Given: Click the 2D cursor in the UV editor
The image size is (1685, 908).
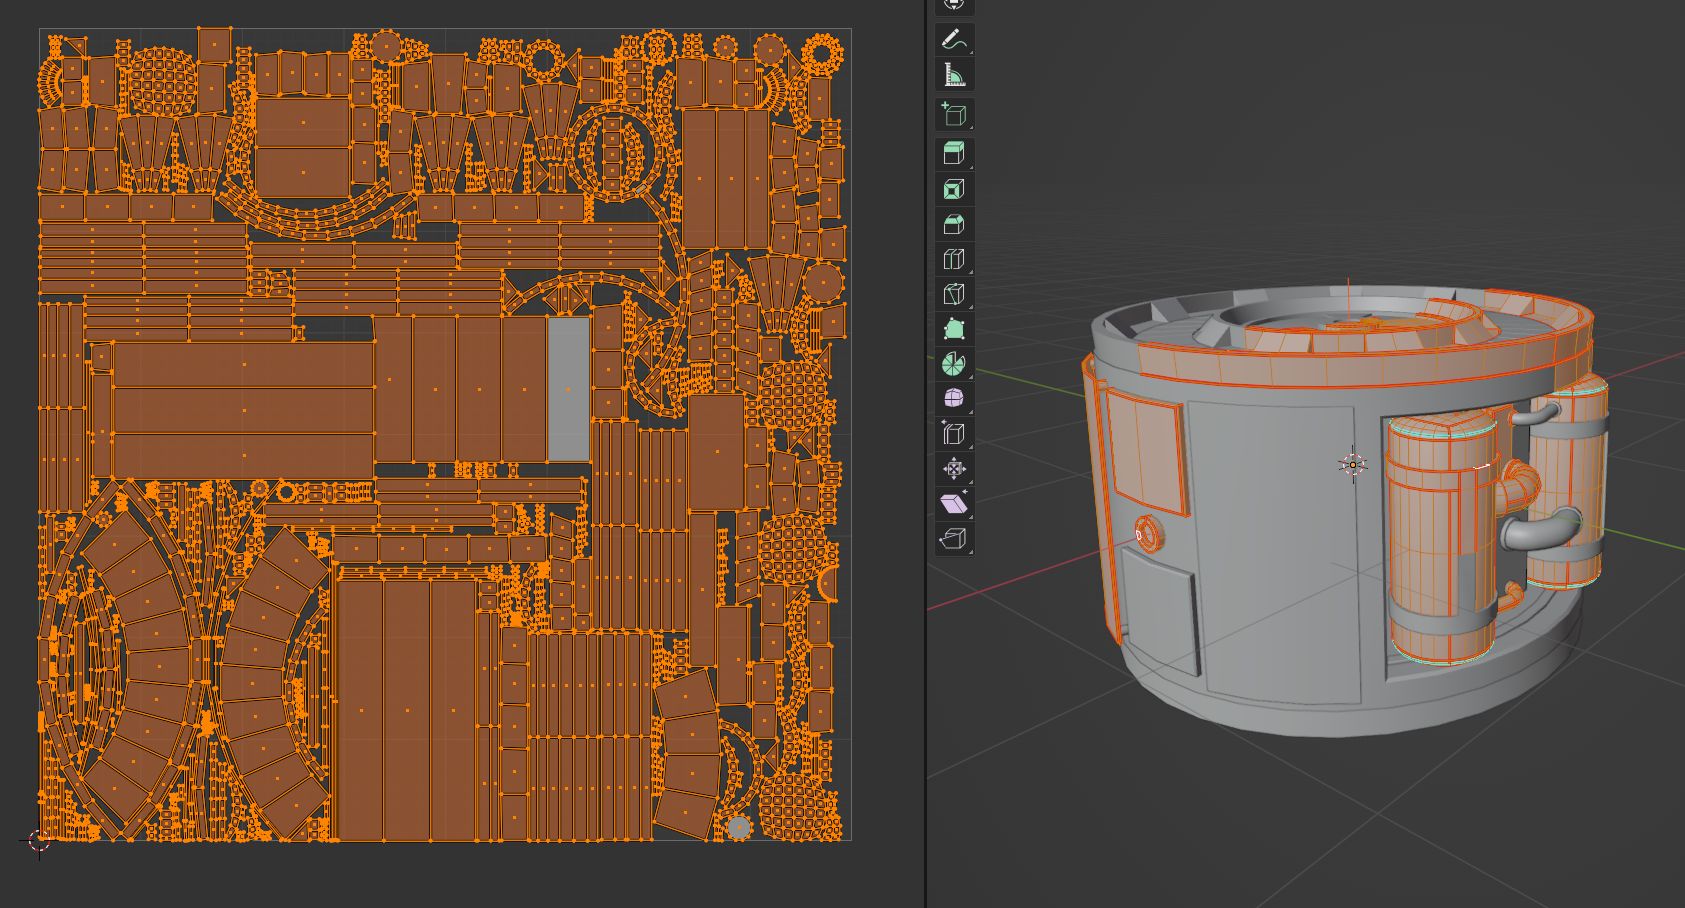Looking at the screenshot, I should point(39,841).
